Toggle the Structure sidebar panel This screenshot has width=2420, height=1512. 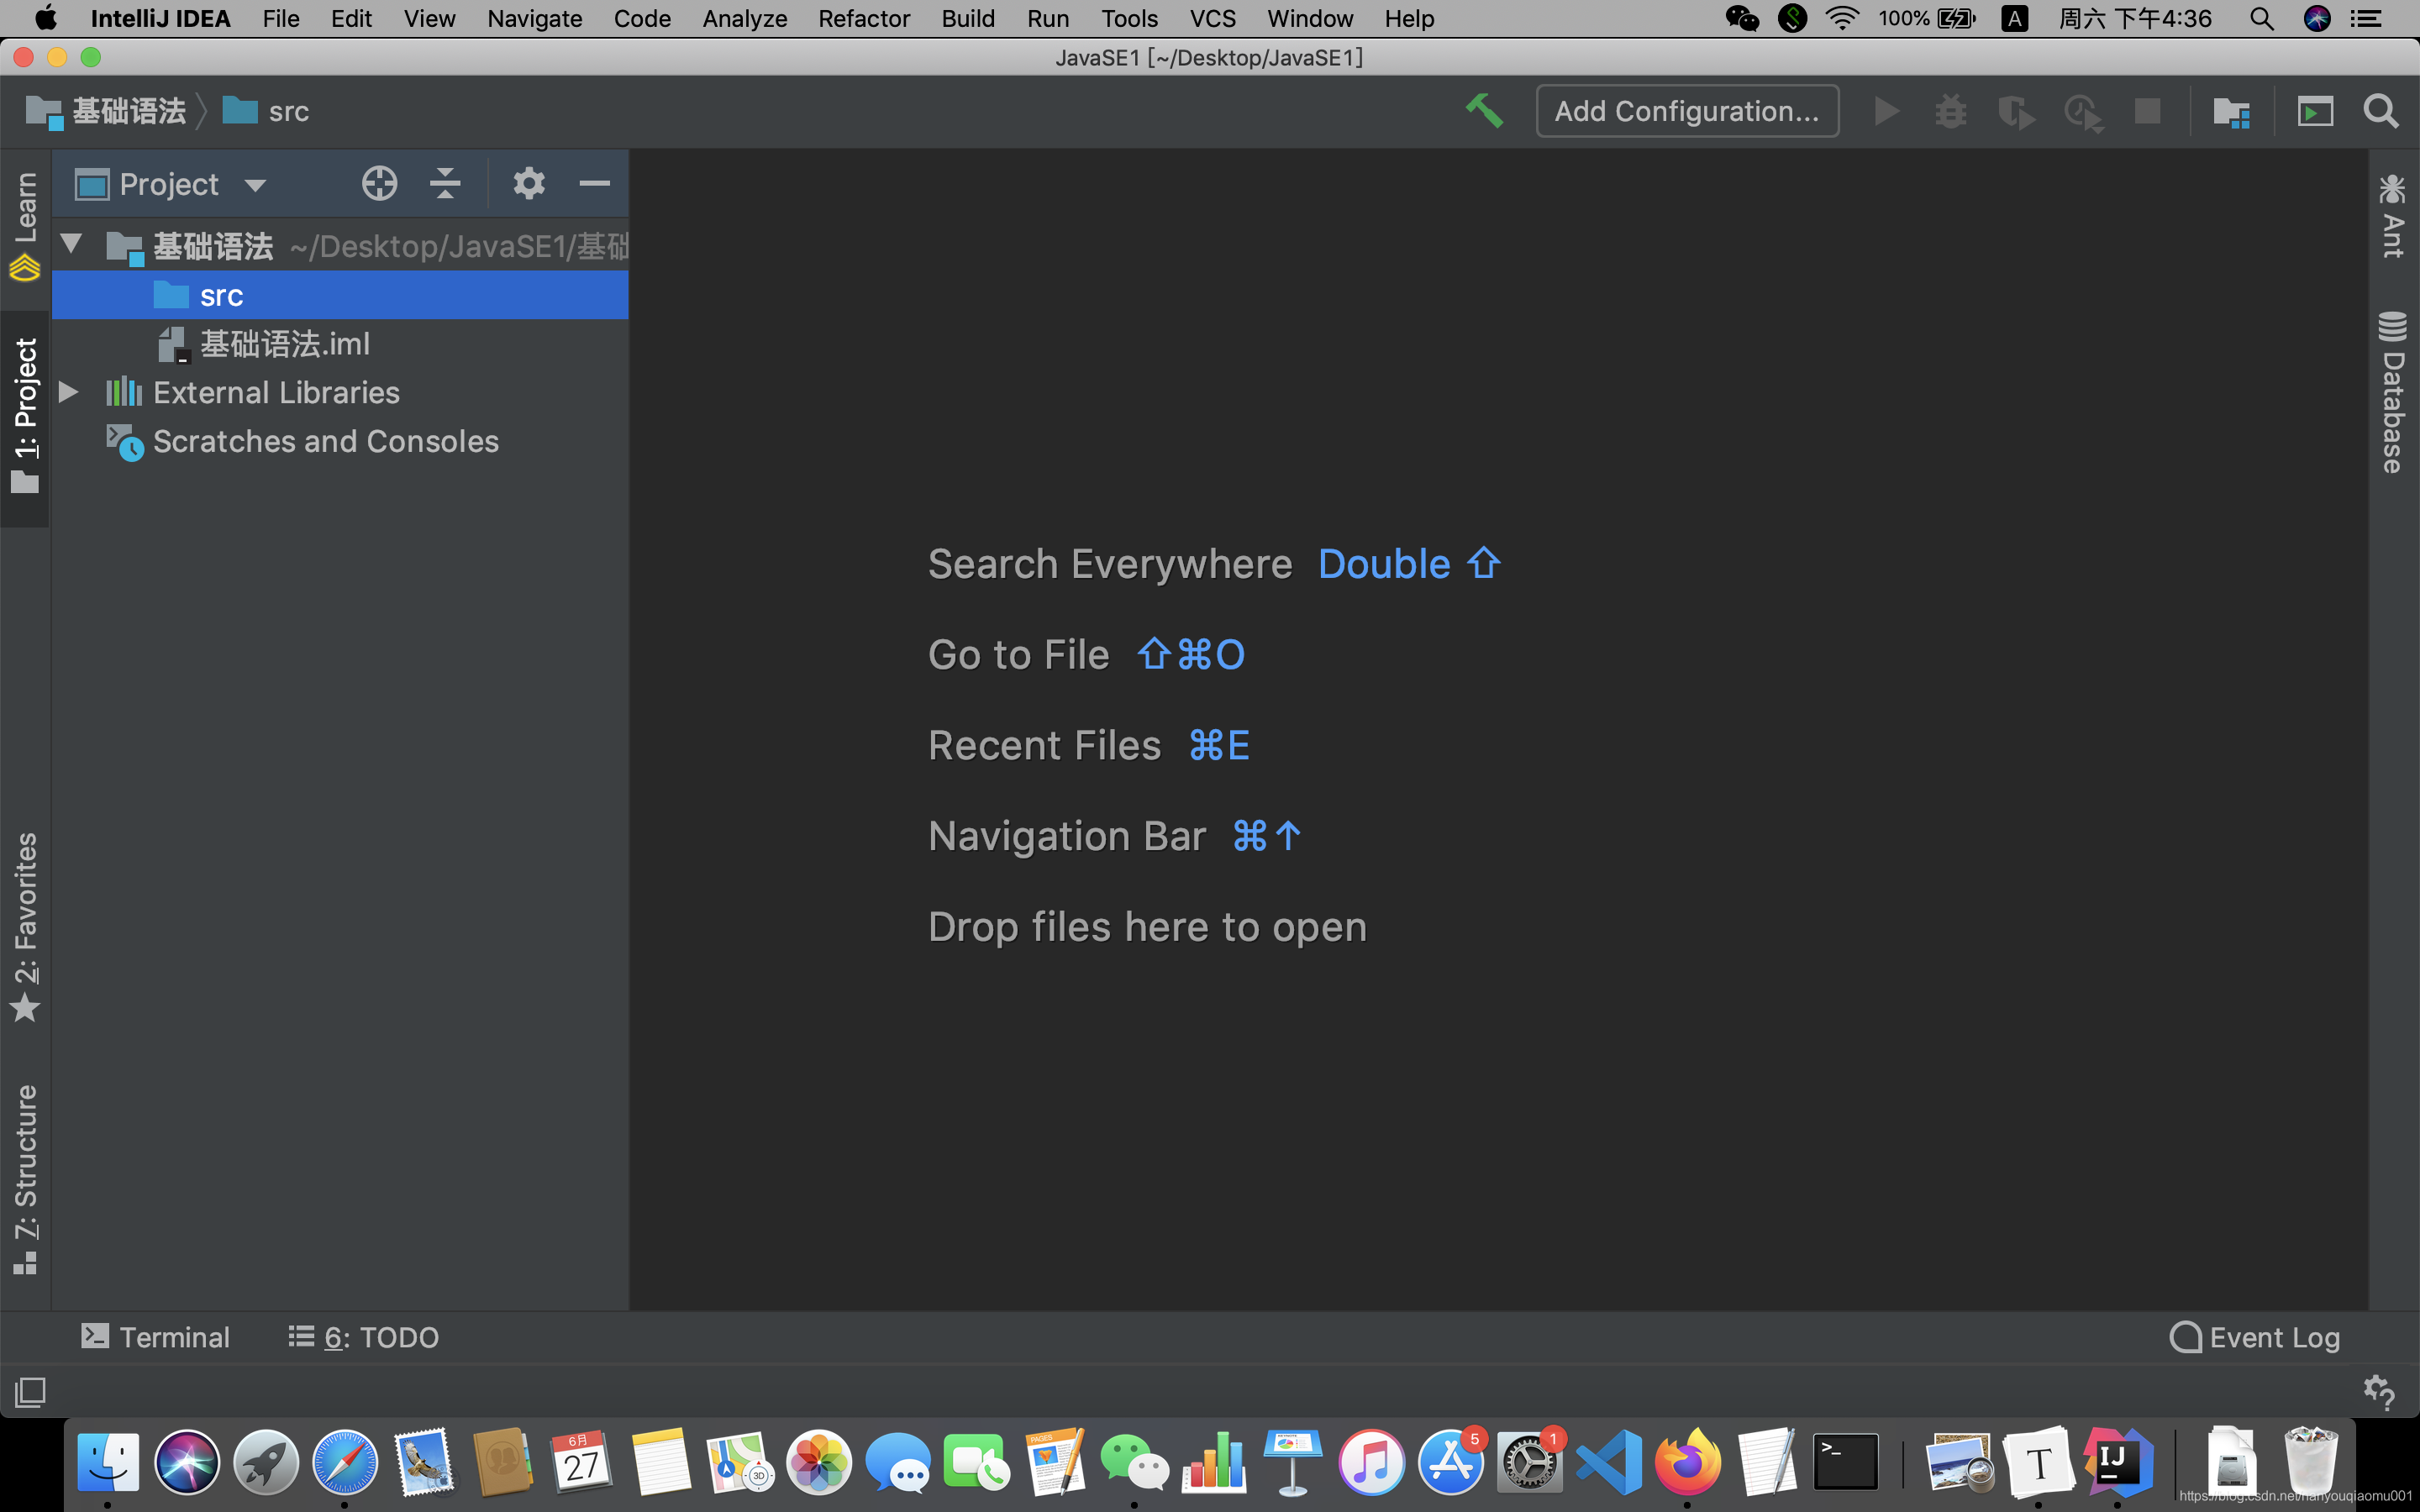point(24,1165)
